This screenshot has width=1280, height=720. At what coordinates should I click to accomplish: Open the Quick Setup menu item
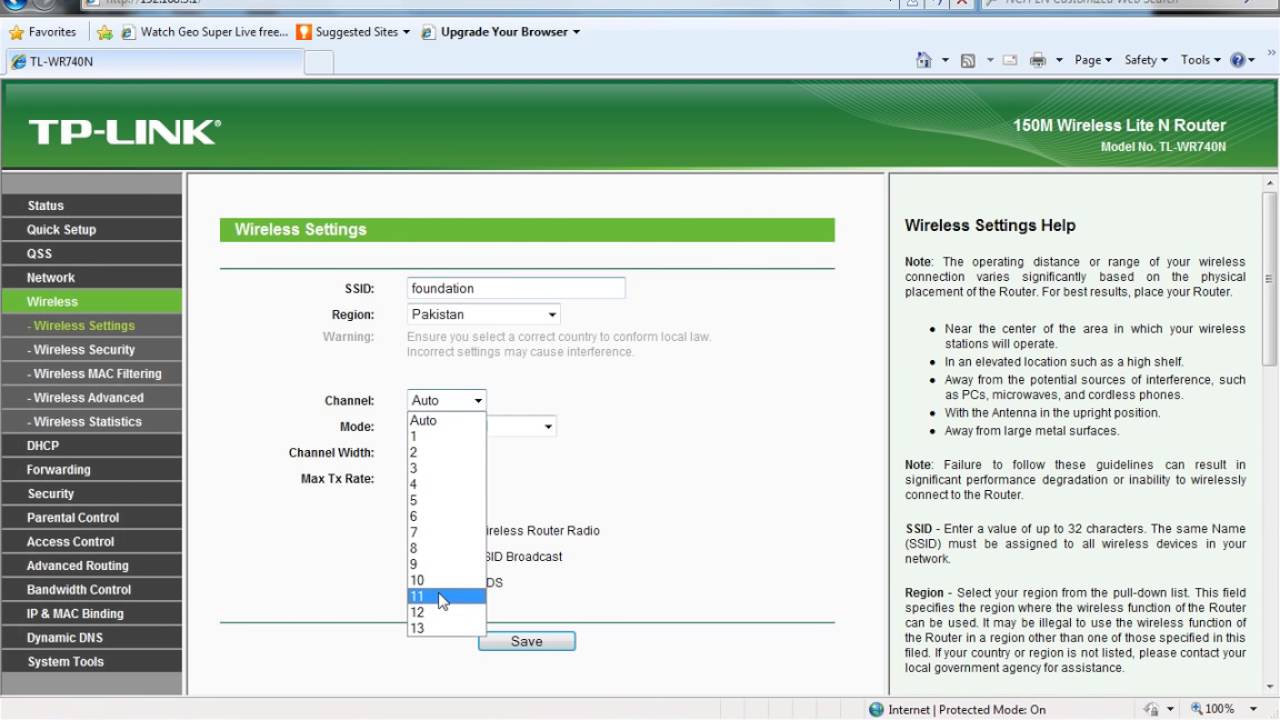tap(91, 229)
